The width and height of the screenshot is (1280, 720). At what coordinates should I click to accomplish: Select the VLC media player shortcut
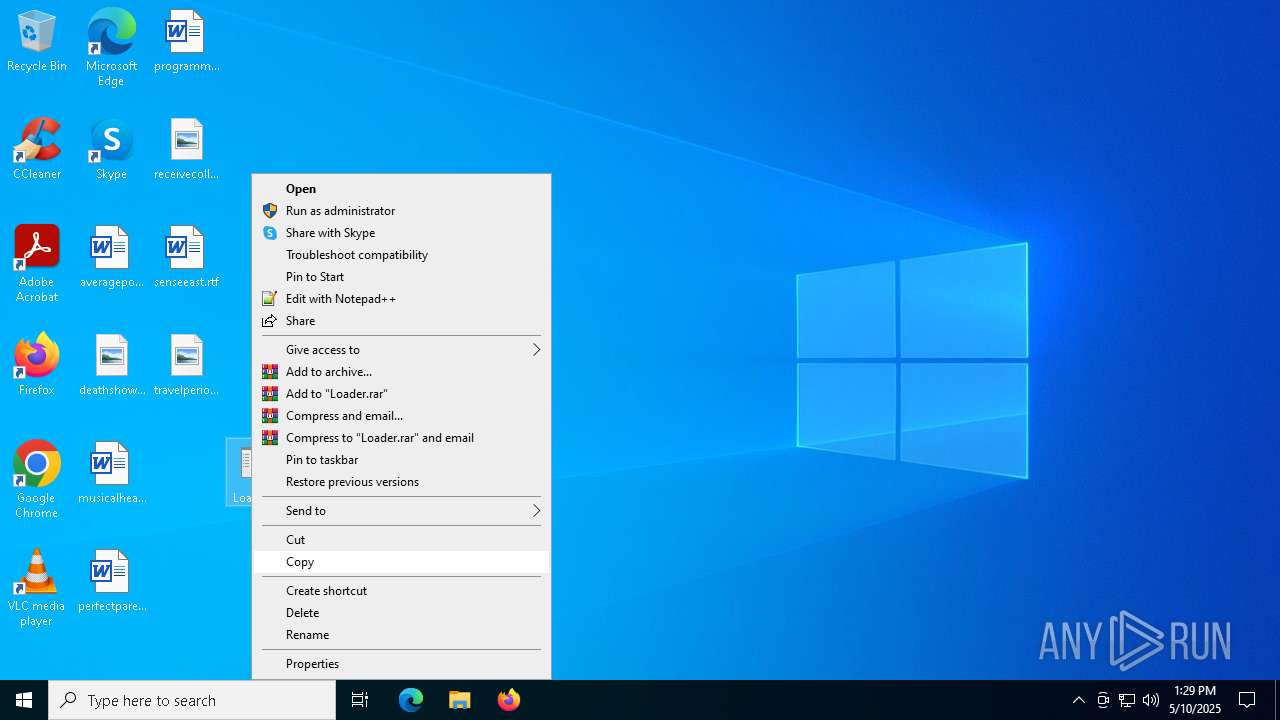(x=37, y=588)
